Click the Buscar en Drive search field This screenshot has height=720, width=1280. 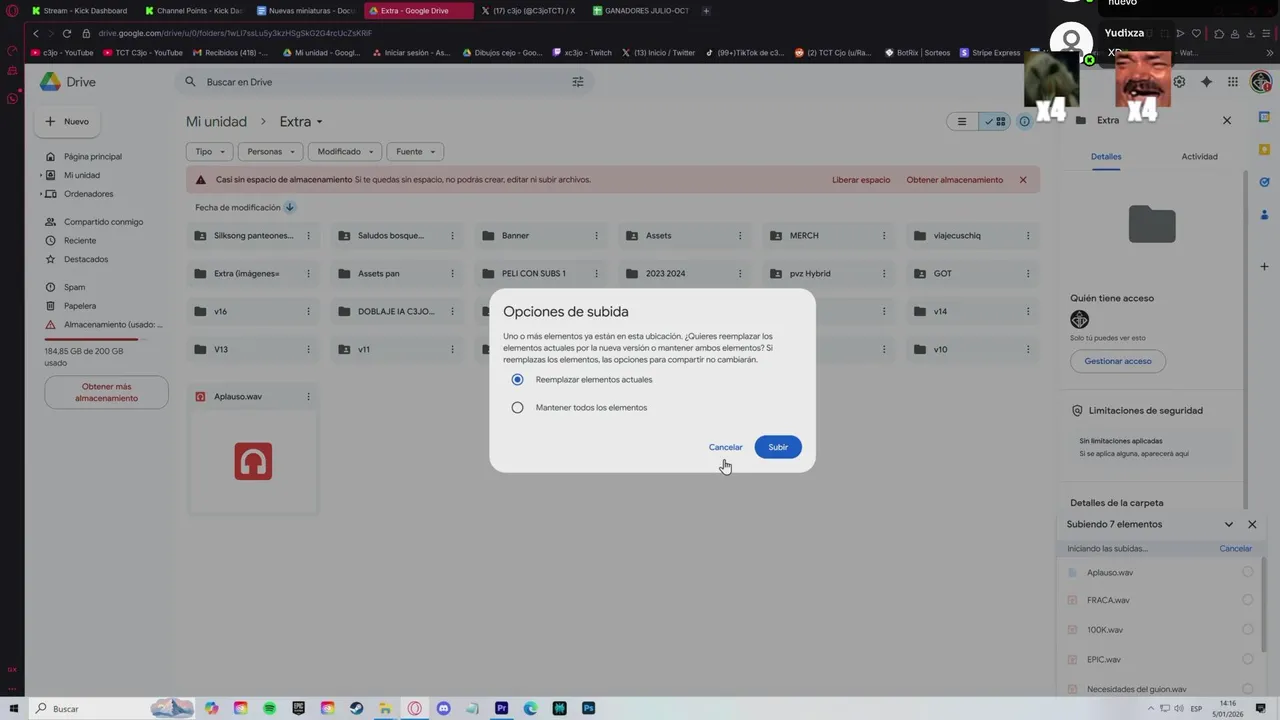(385, 82)
